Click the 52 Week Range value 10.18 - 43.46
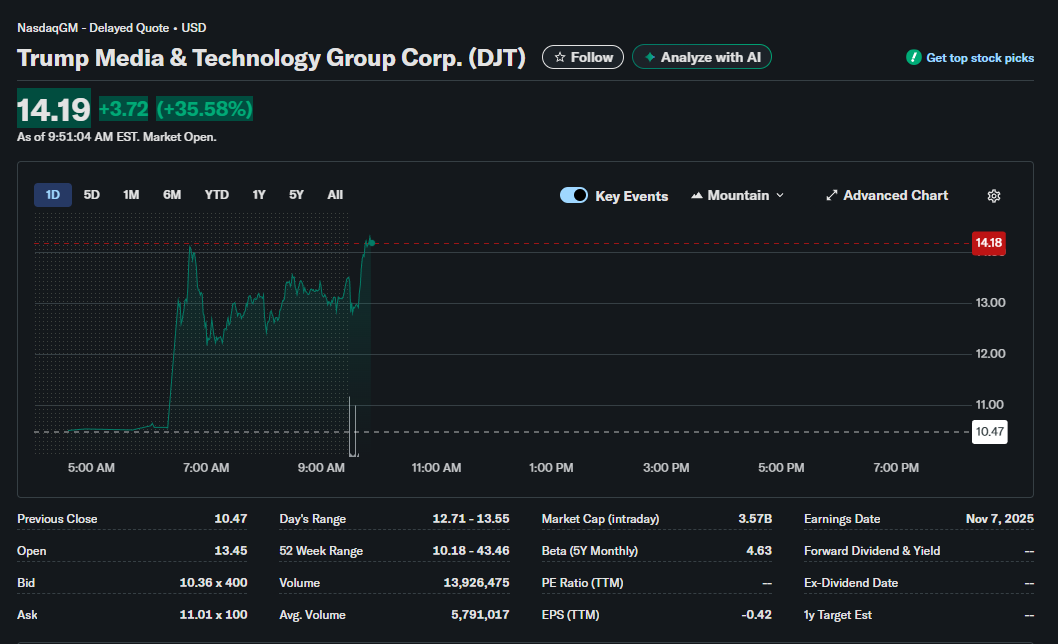Viewport: 1058px width, 644px height. tap(471, 551)
